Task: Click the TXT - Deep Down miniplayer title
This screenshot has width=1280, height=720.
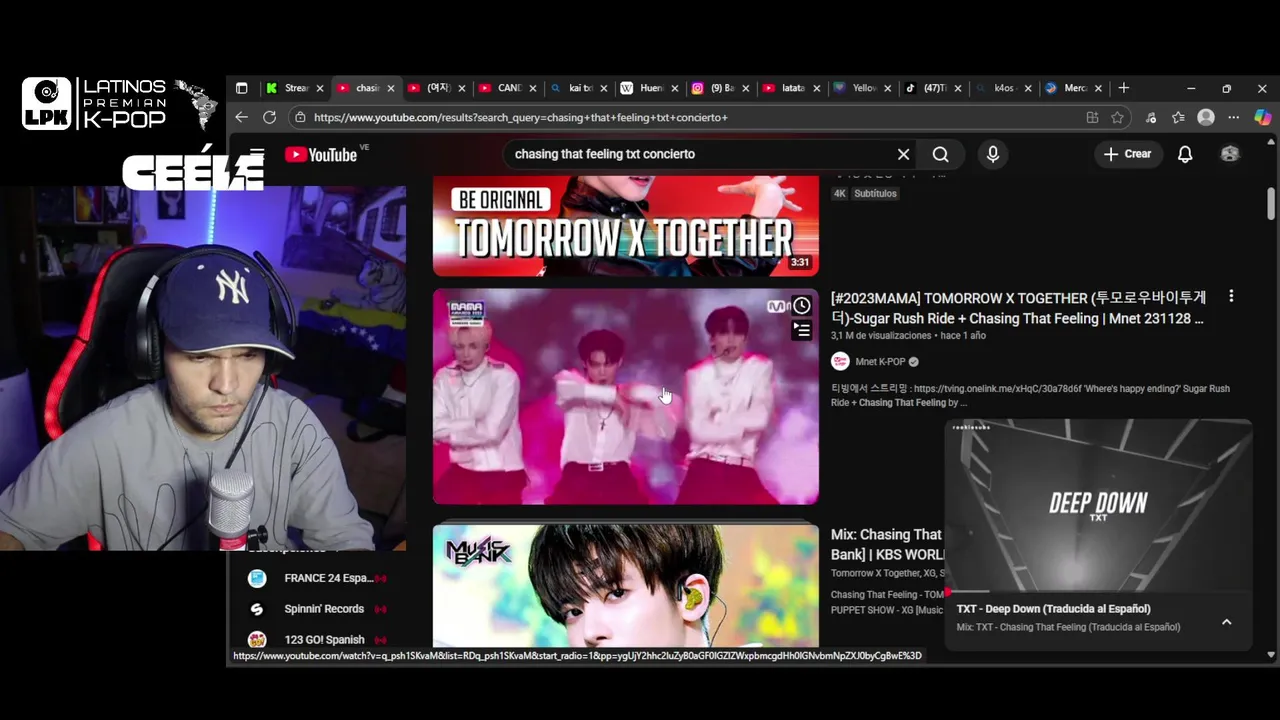Action: pyautogui.click(x=1053, y=608)
